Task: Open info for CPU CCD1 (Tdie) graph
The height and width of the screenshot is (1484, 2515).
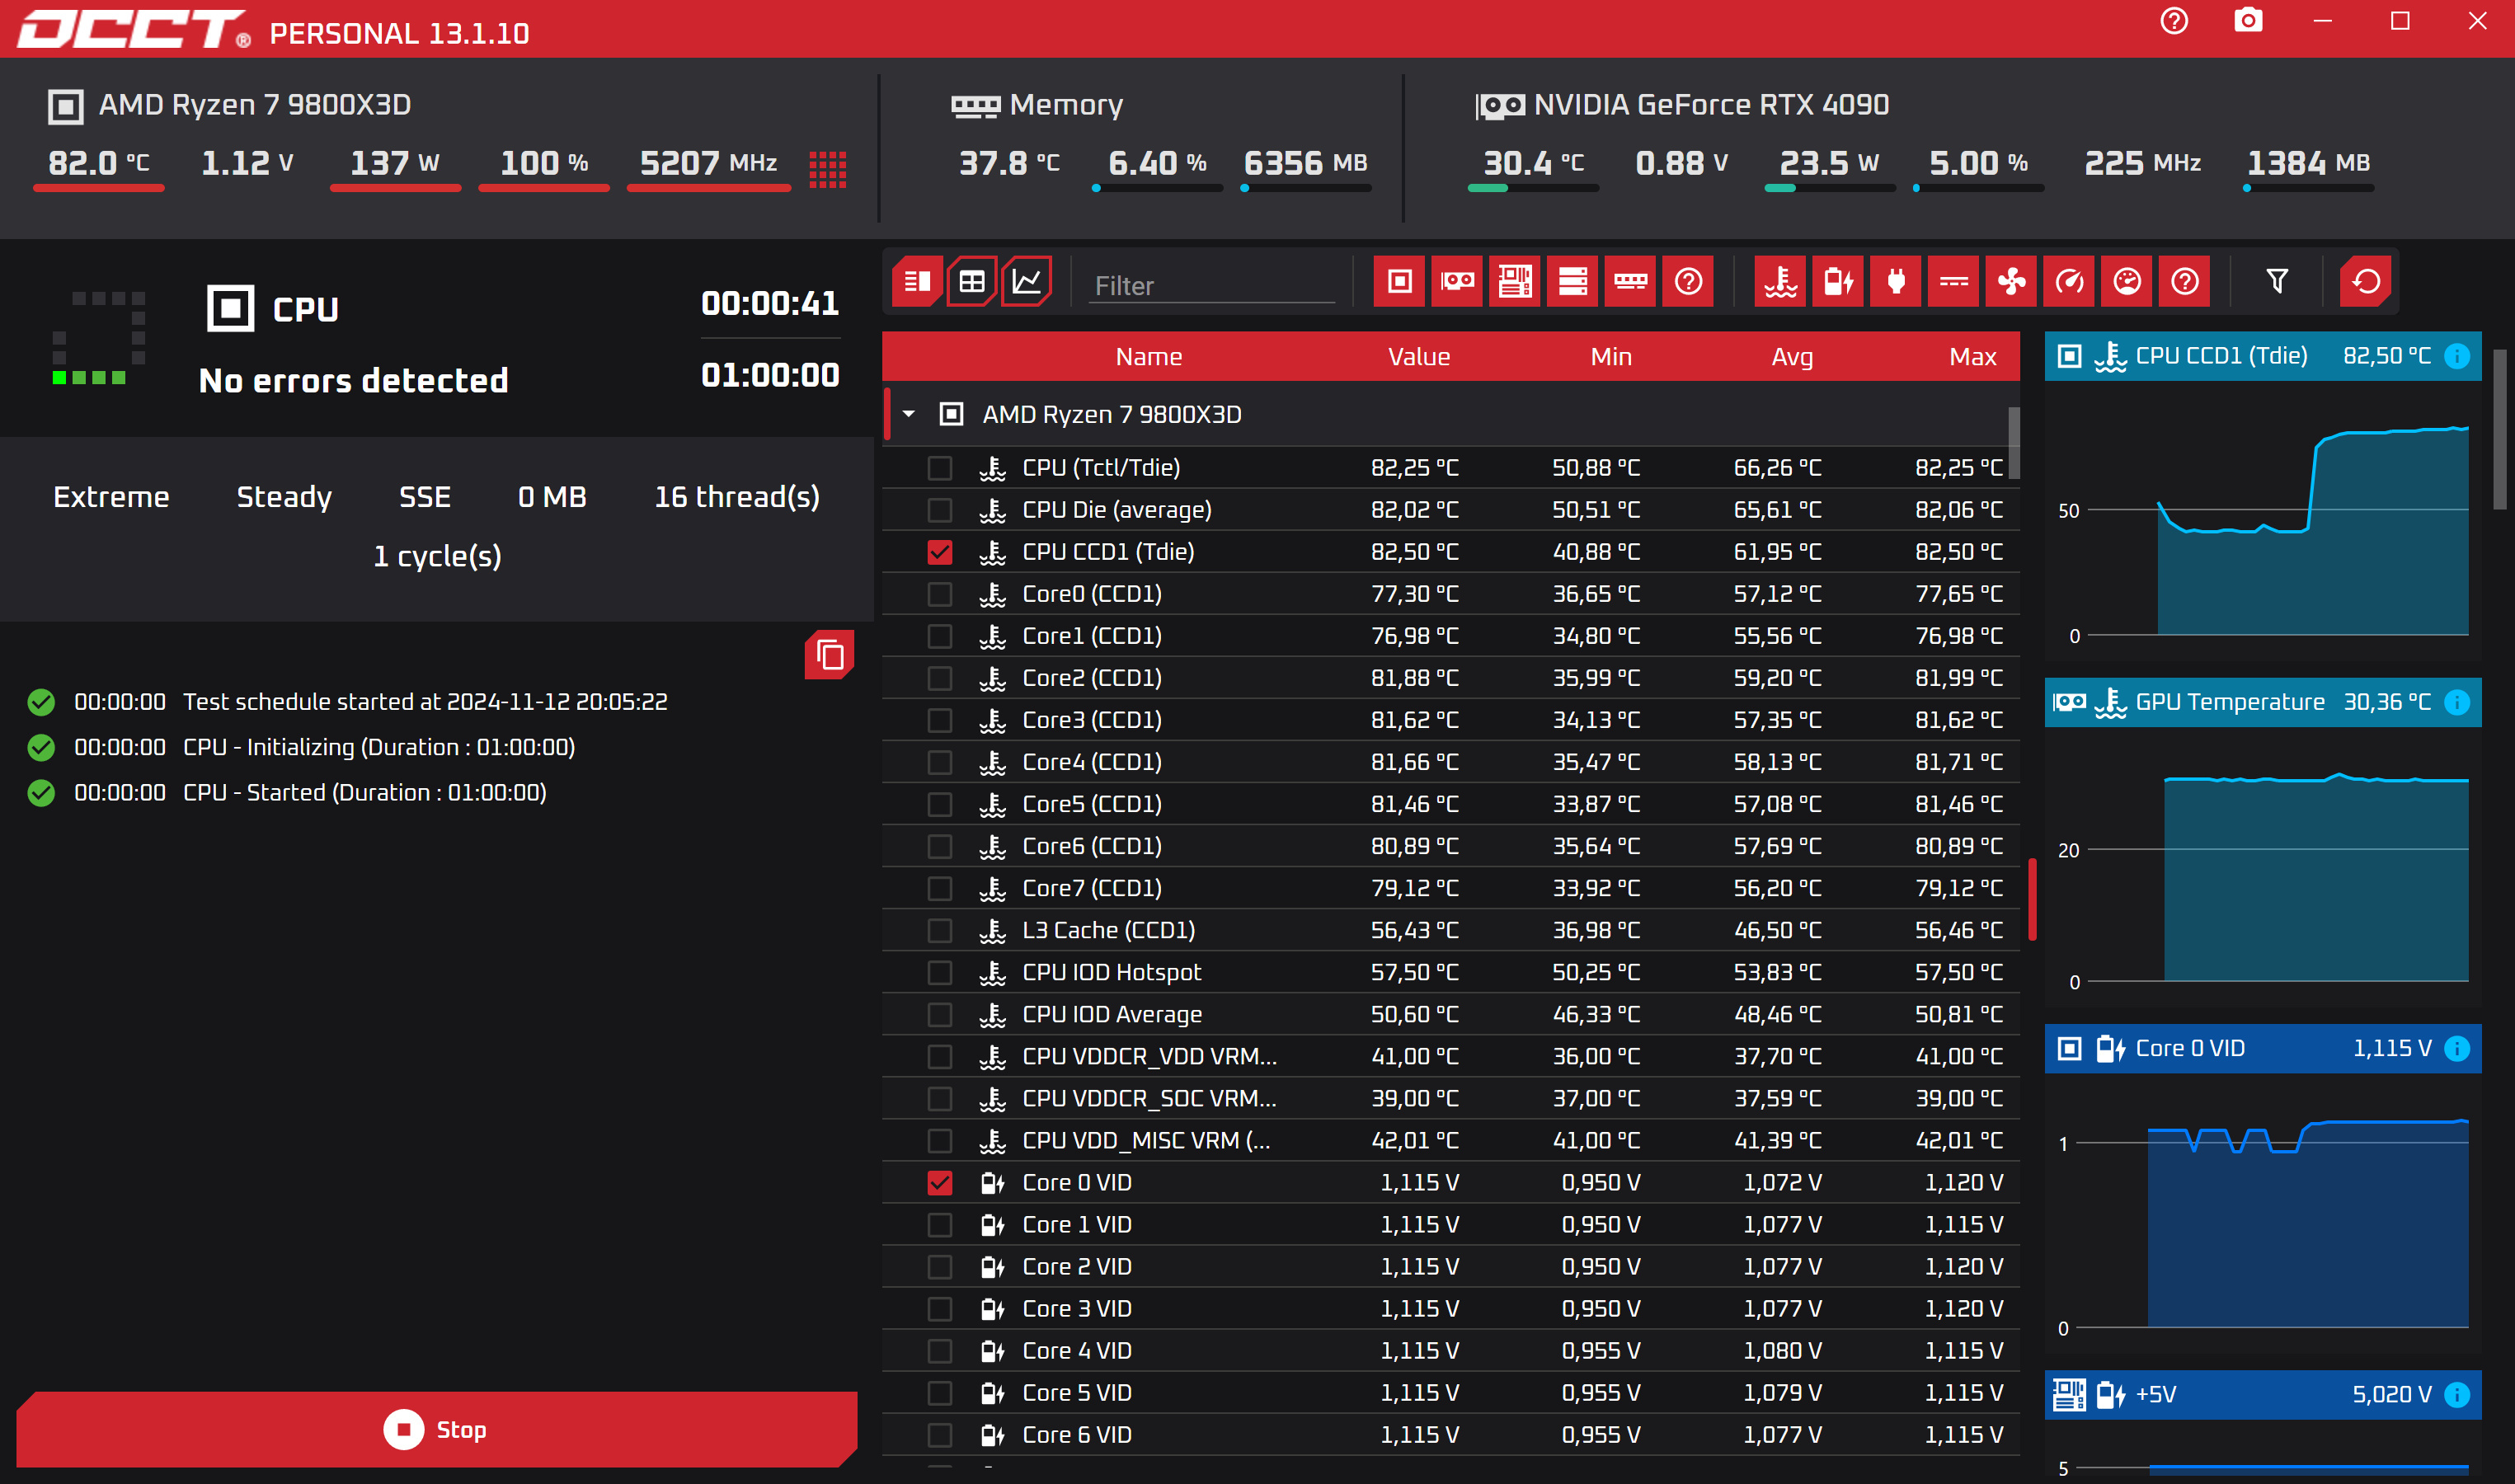Action: tap(2457, 356)
